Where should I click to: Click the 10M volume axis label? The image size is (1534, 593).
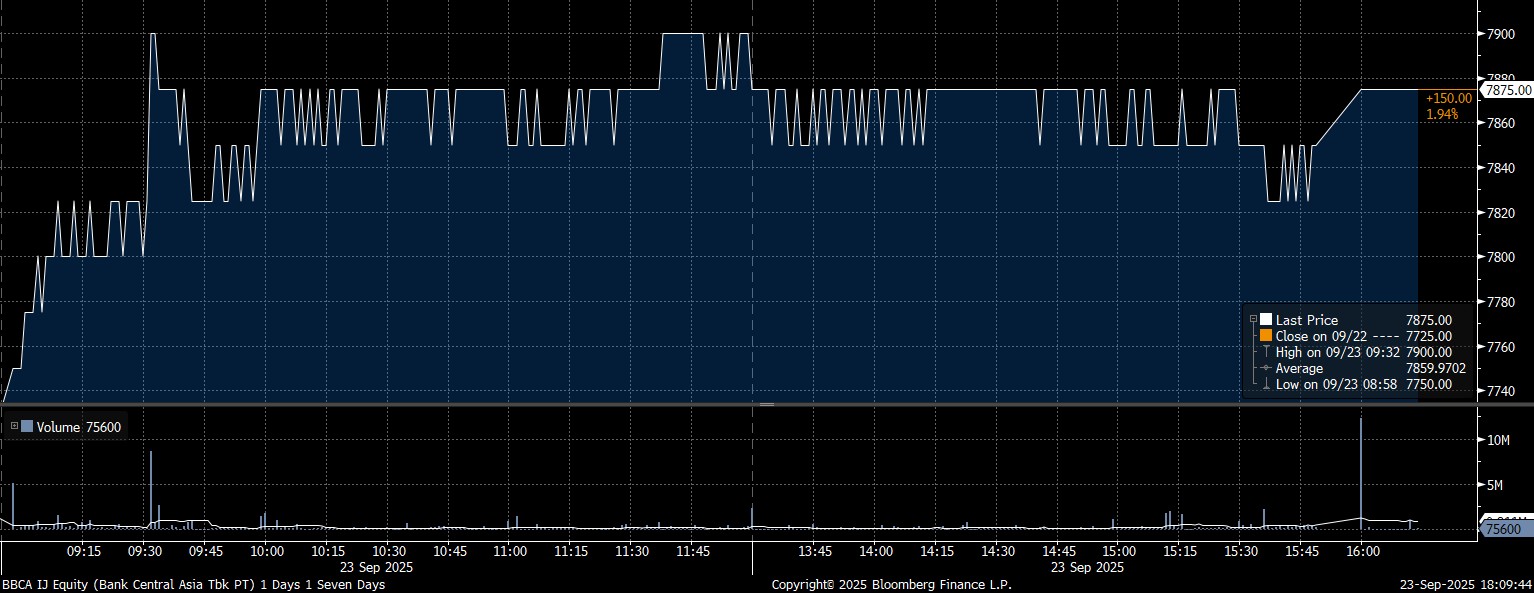[x=1498, y=440]
